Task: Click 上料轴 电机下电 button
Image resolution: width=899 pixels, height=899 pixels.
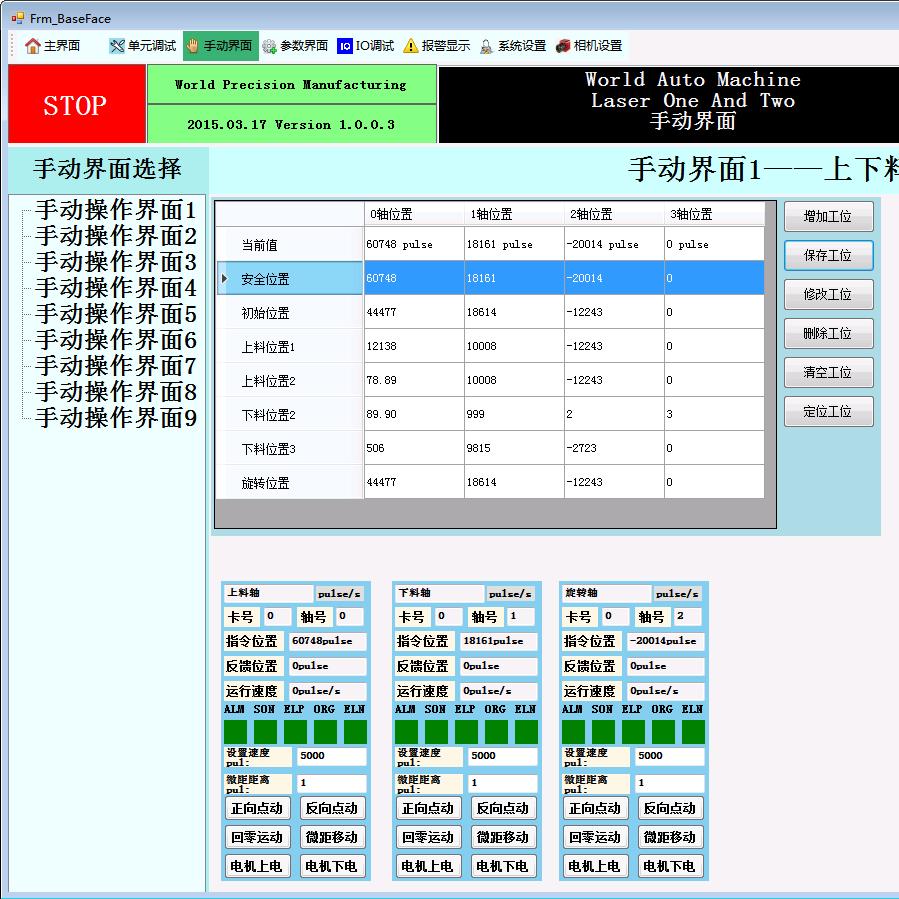Action: pyautogui.click(x=332, y=866)
